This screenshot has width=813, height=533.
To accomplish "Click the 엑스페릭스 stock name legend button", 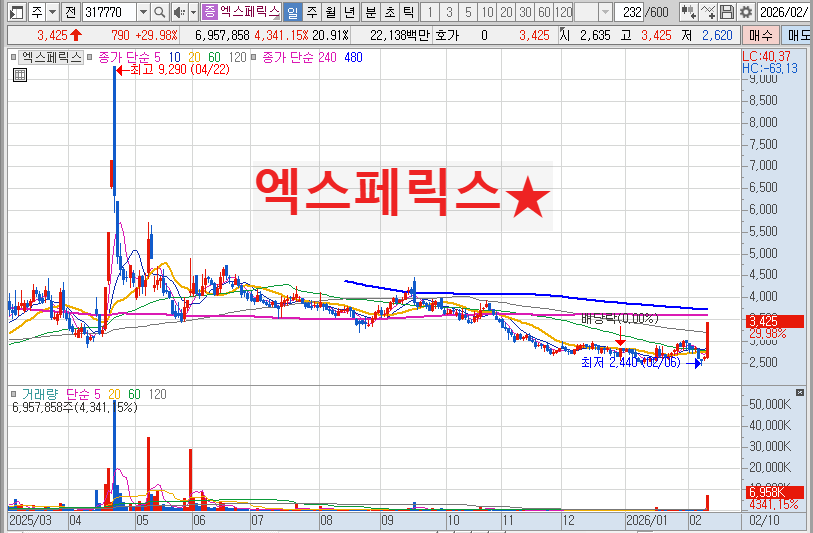I will [51, 57].
